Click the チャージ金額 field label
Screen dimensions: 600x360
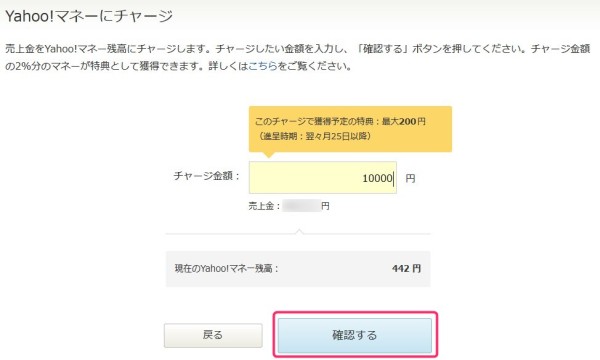coord(207,176)
